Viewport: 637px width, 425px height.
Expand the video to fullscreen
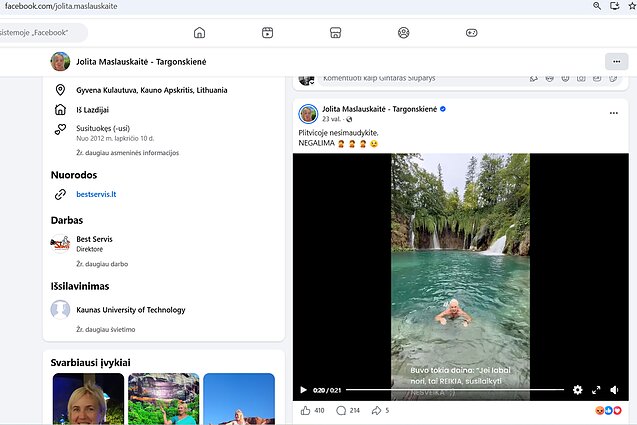click(x=596, y=390)
